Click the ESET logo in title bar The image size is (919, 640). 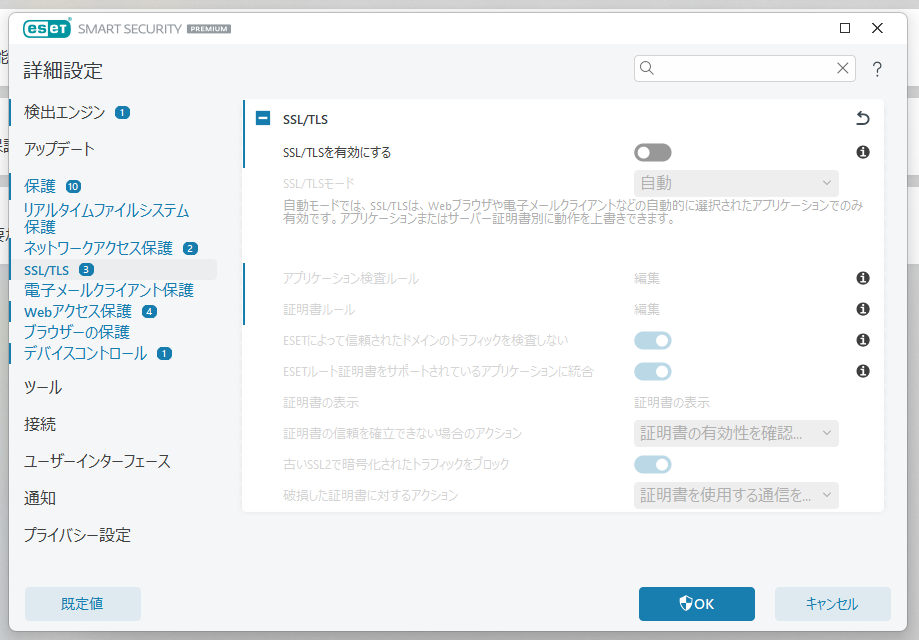tap(47, 28)
